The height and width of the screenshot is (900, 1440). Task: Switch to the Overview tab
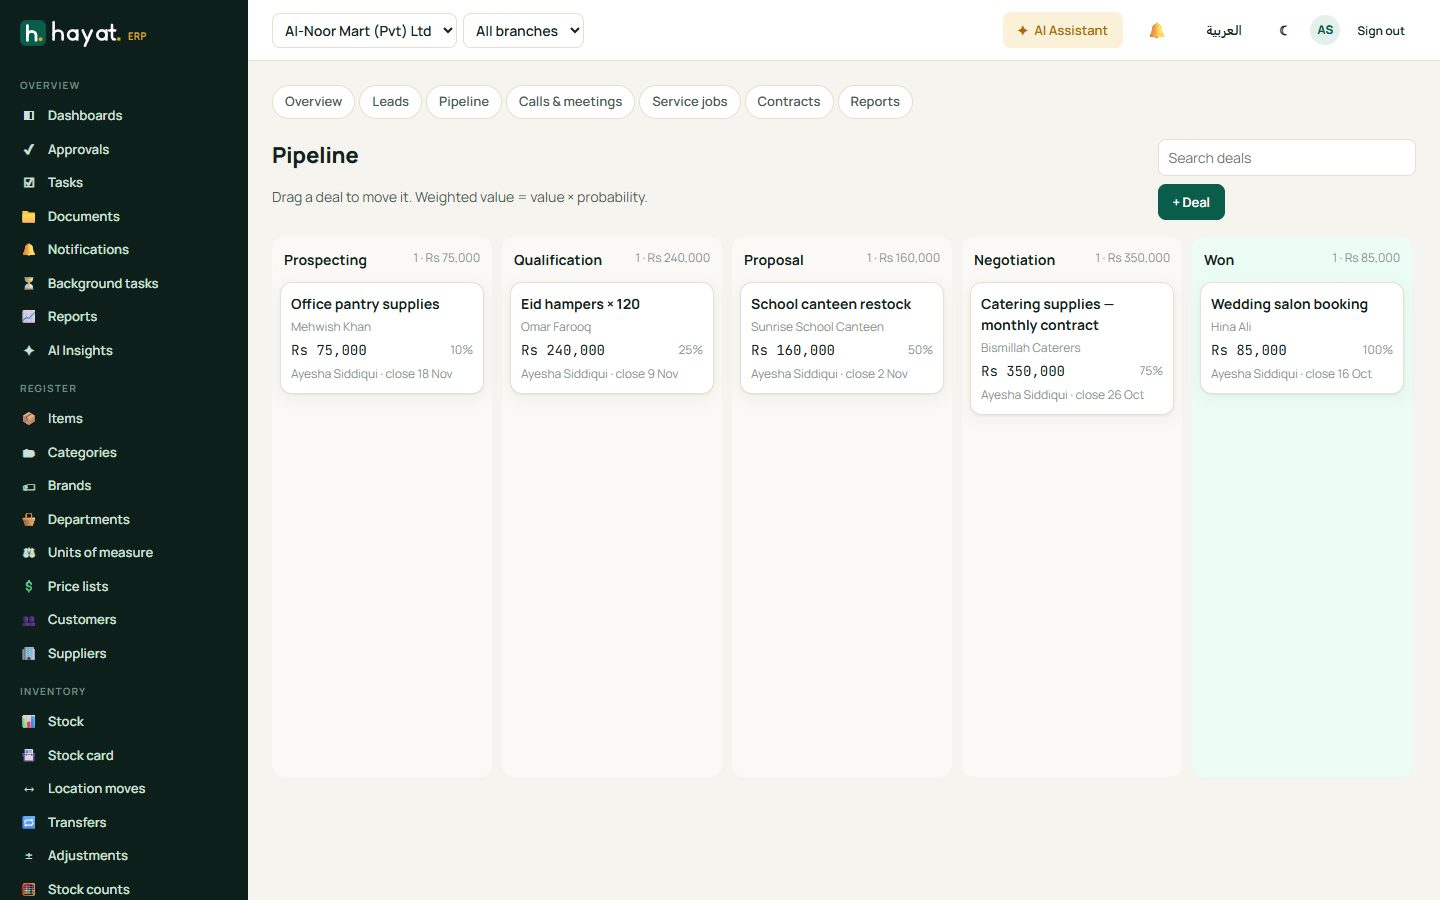click(313, 102)
